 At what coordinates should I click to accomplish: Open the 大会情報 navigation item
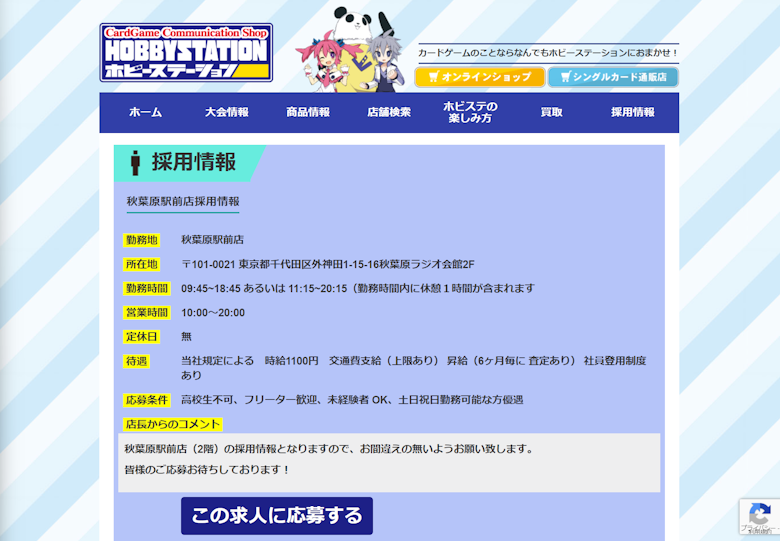click(226, 113)
